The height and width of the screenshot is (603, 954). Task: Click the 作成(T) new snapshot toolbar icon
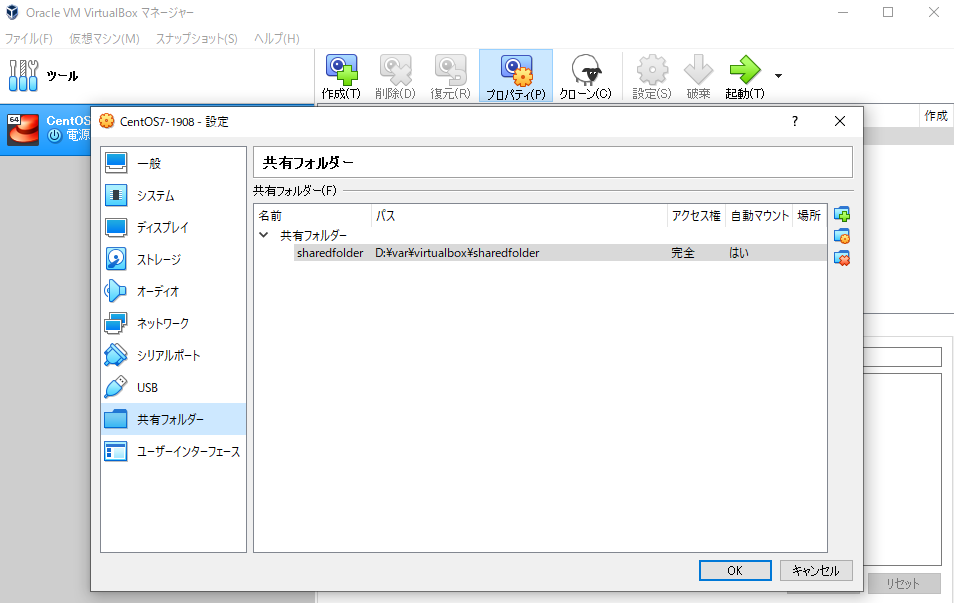[341, 76]
